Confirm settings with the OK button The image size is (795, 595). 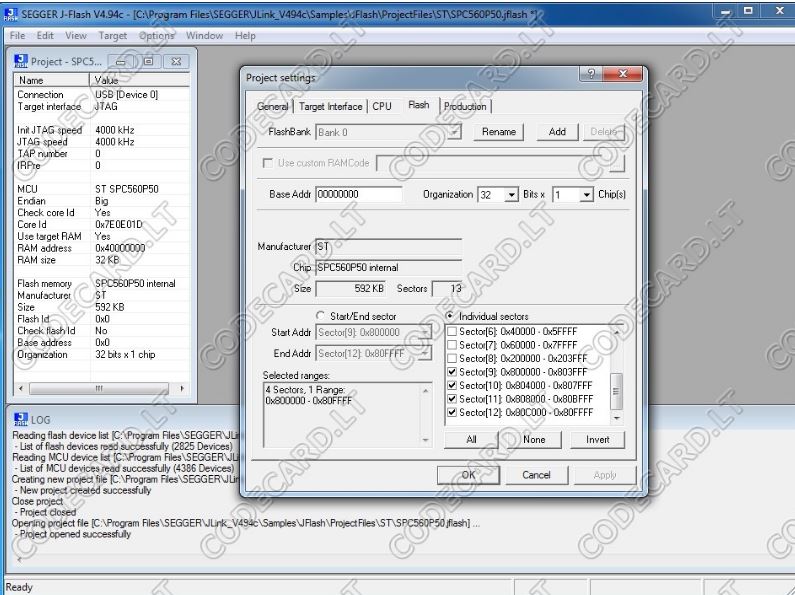(468, 475)
